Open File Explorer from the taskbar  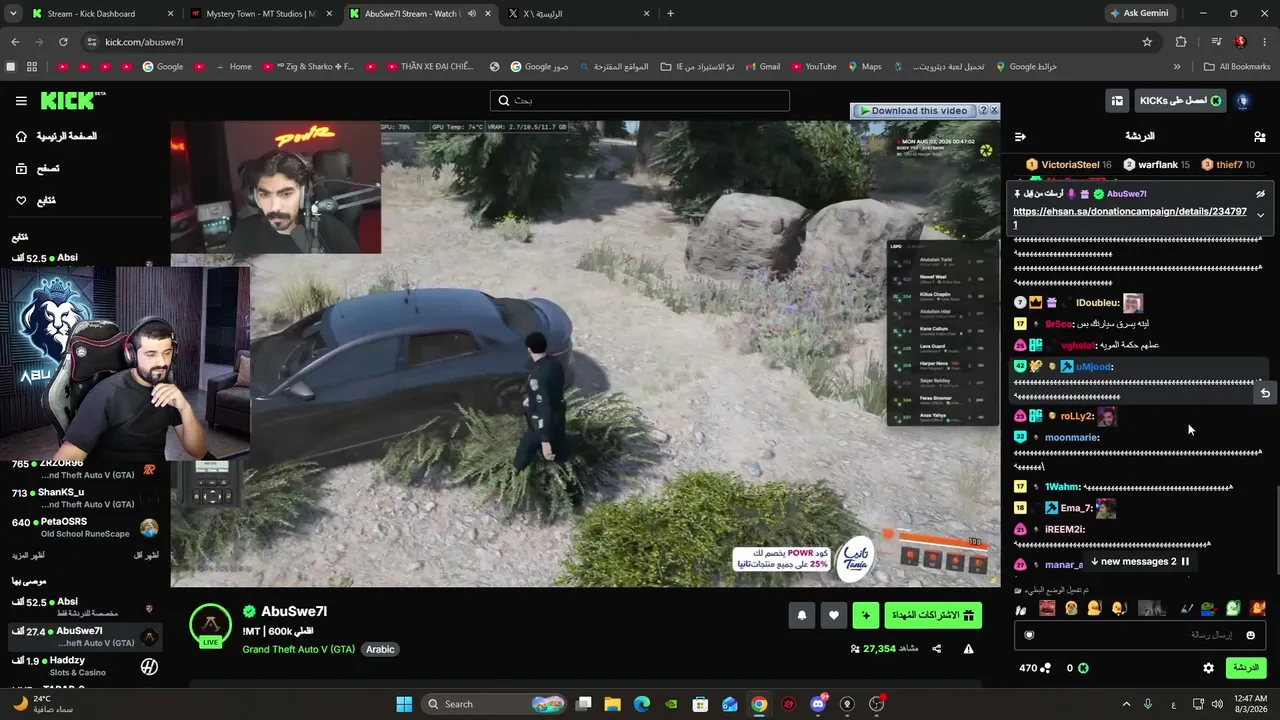tap(613, 704)
